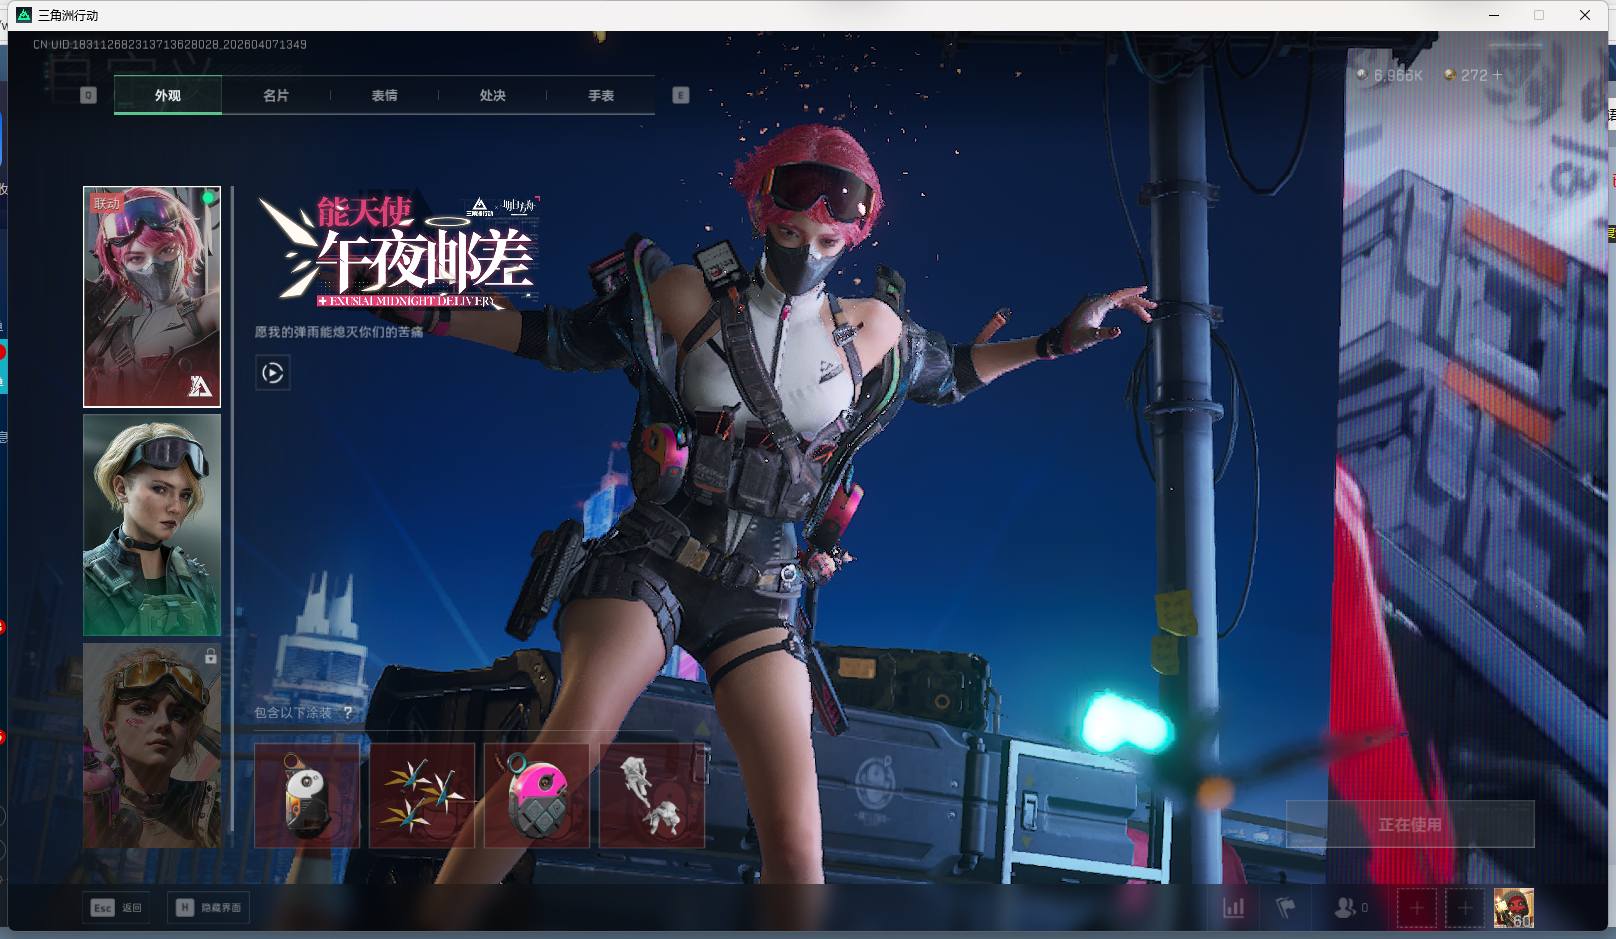Image resolution: width=1616 pixels, height=939 pixels.
Task: Click the Q key previous-tab icon
Action: coord(88,95)
